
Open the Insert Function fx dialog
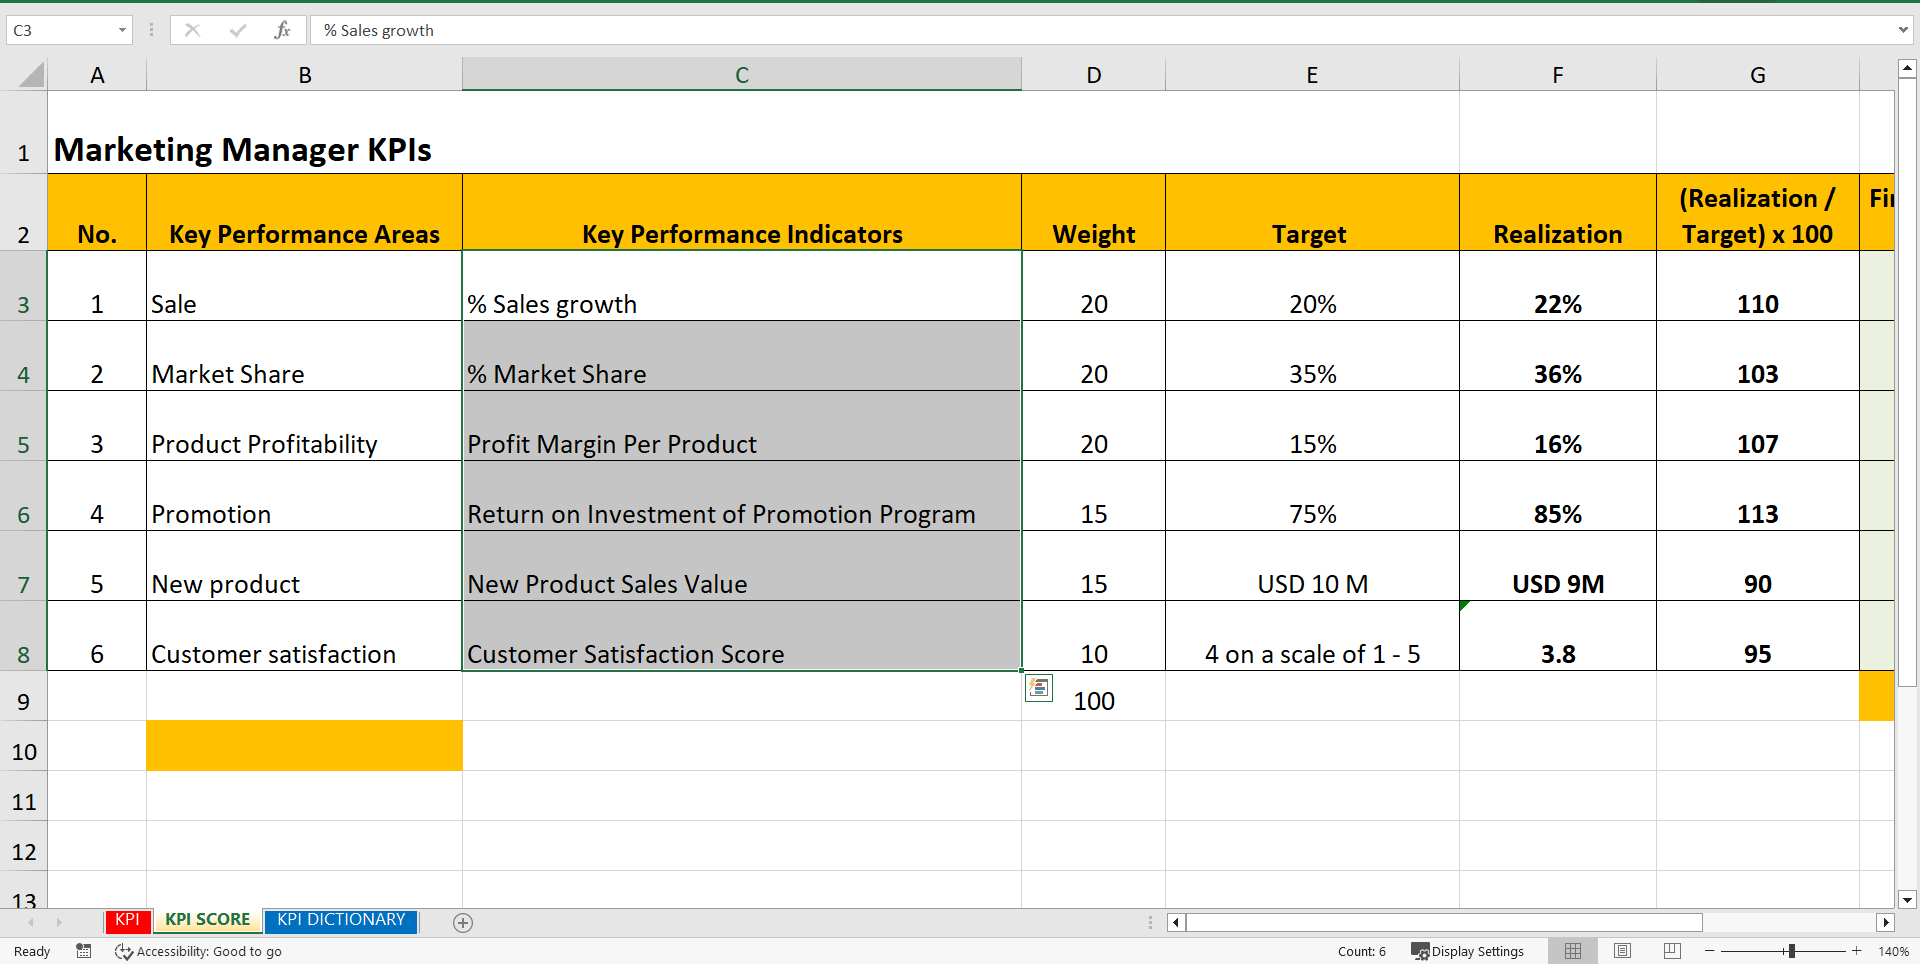tap(282, 30)
